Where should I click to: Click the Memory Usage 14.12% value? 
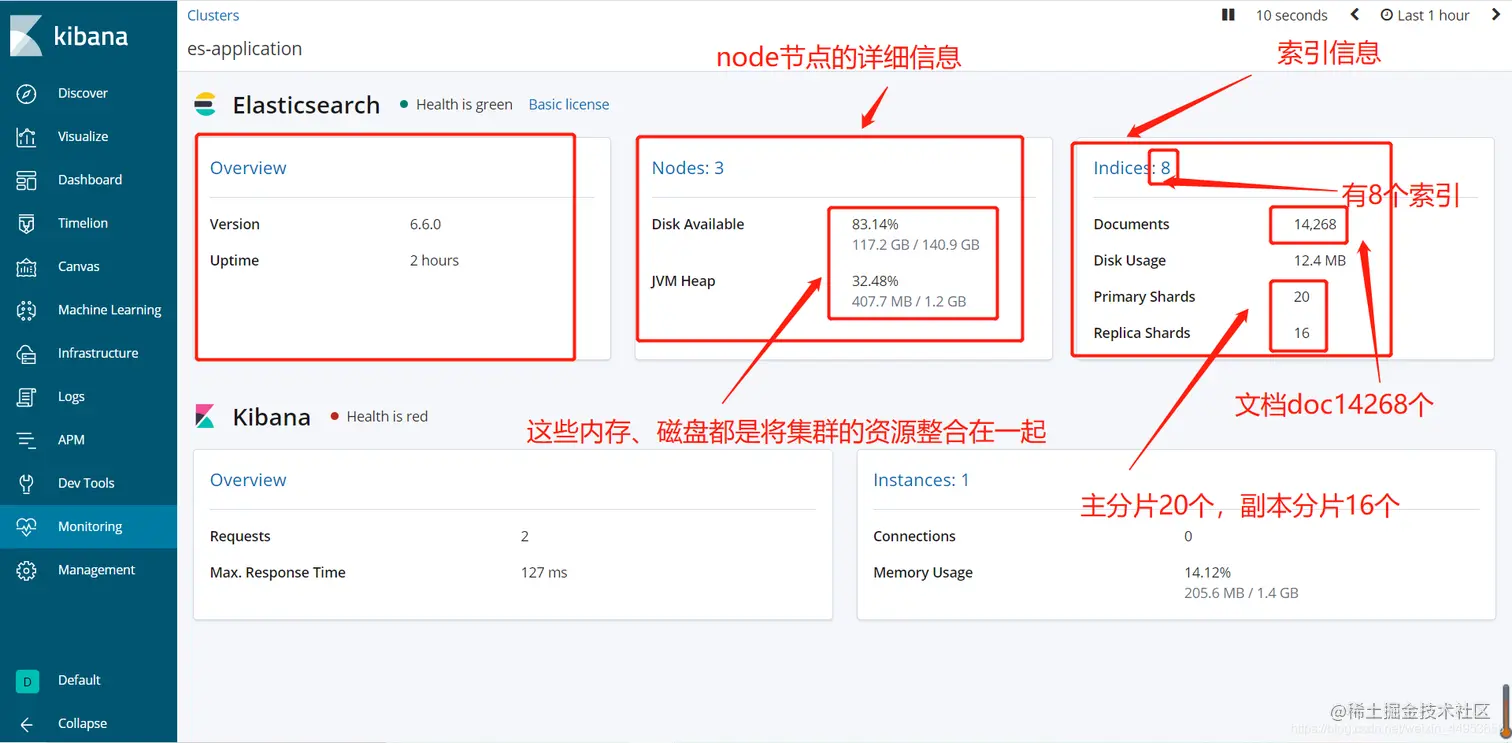tap(1207, 572)
